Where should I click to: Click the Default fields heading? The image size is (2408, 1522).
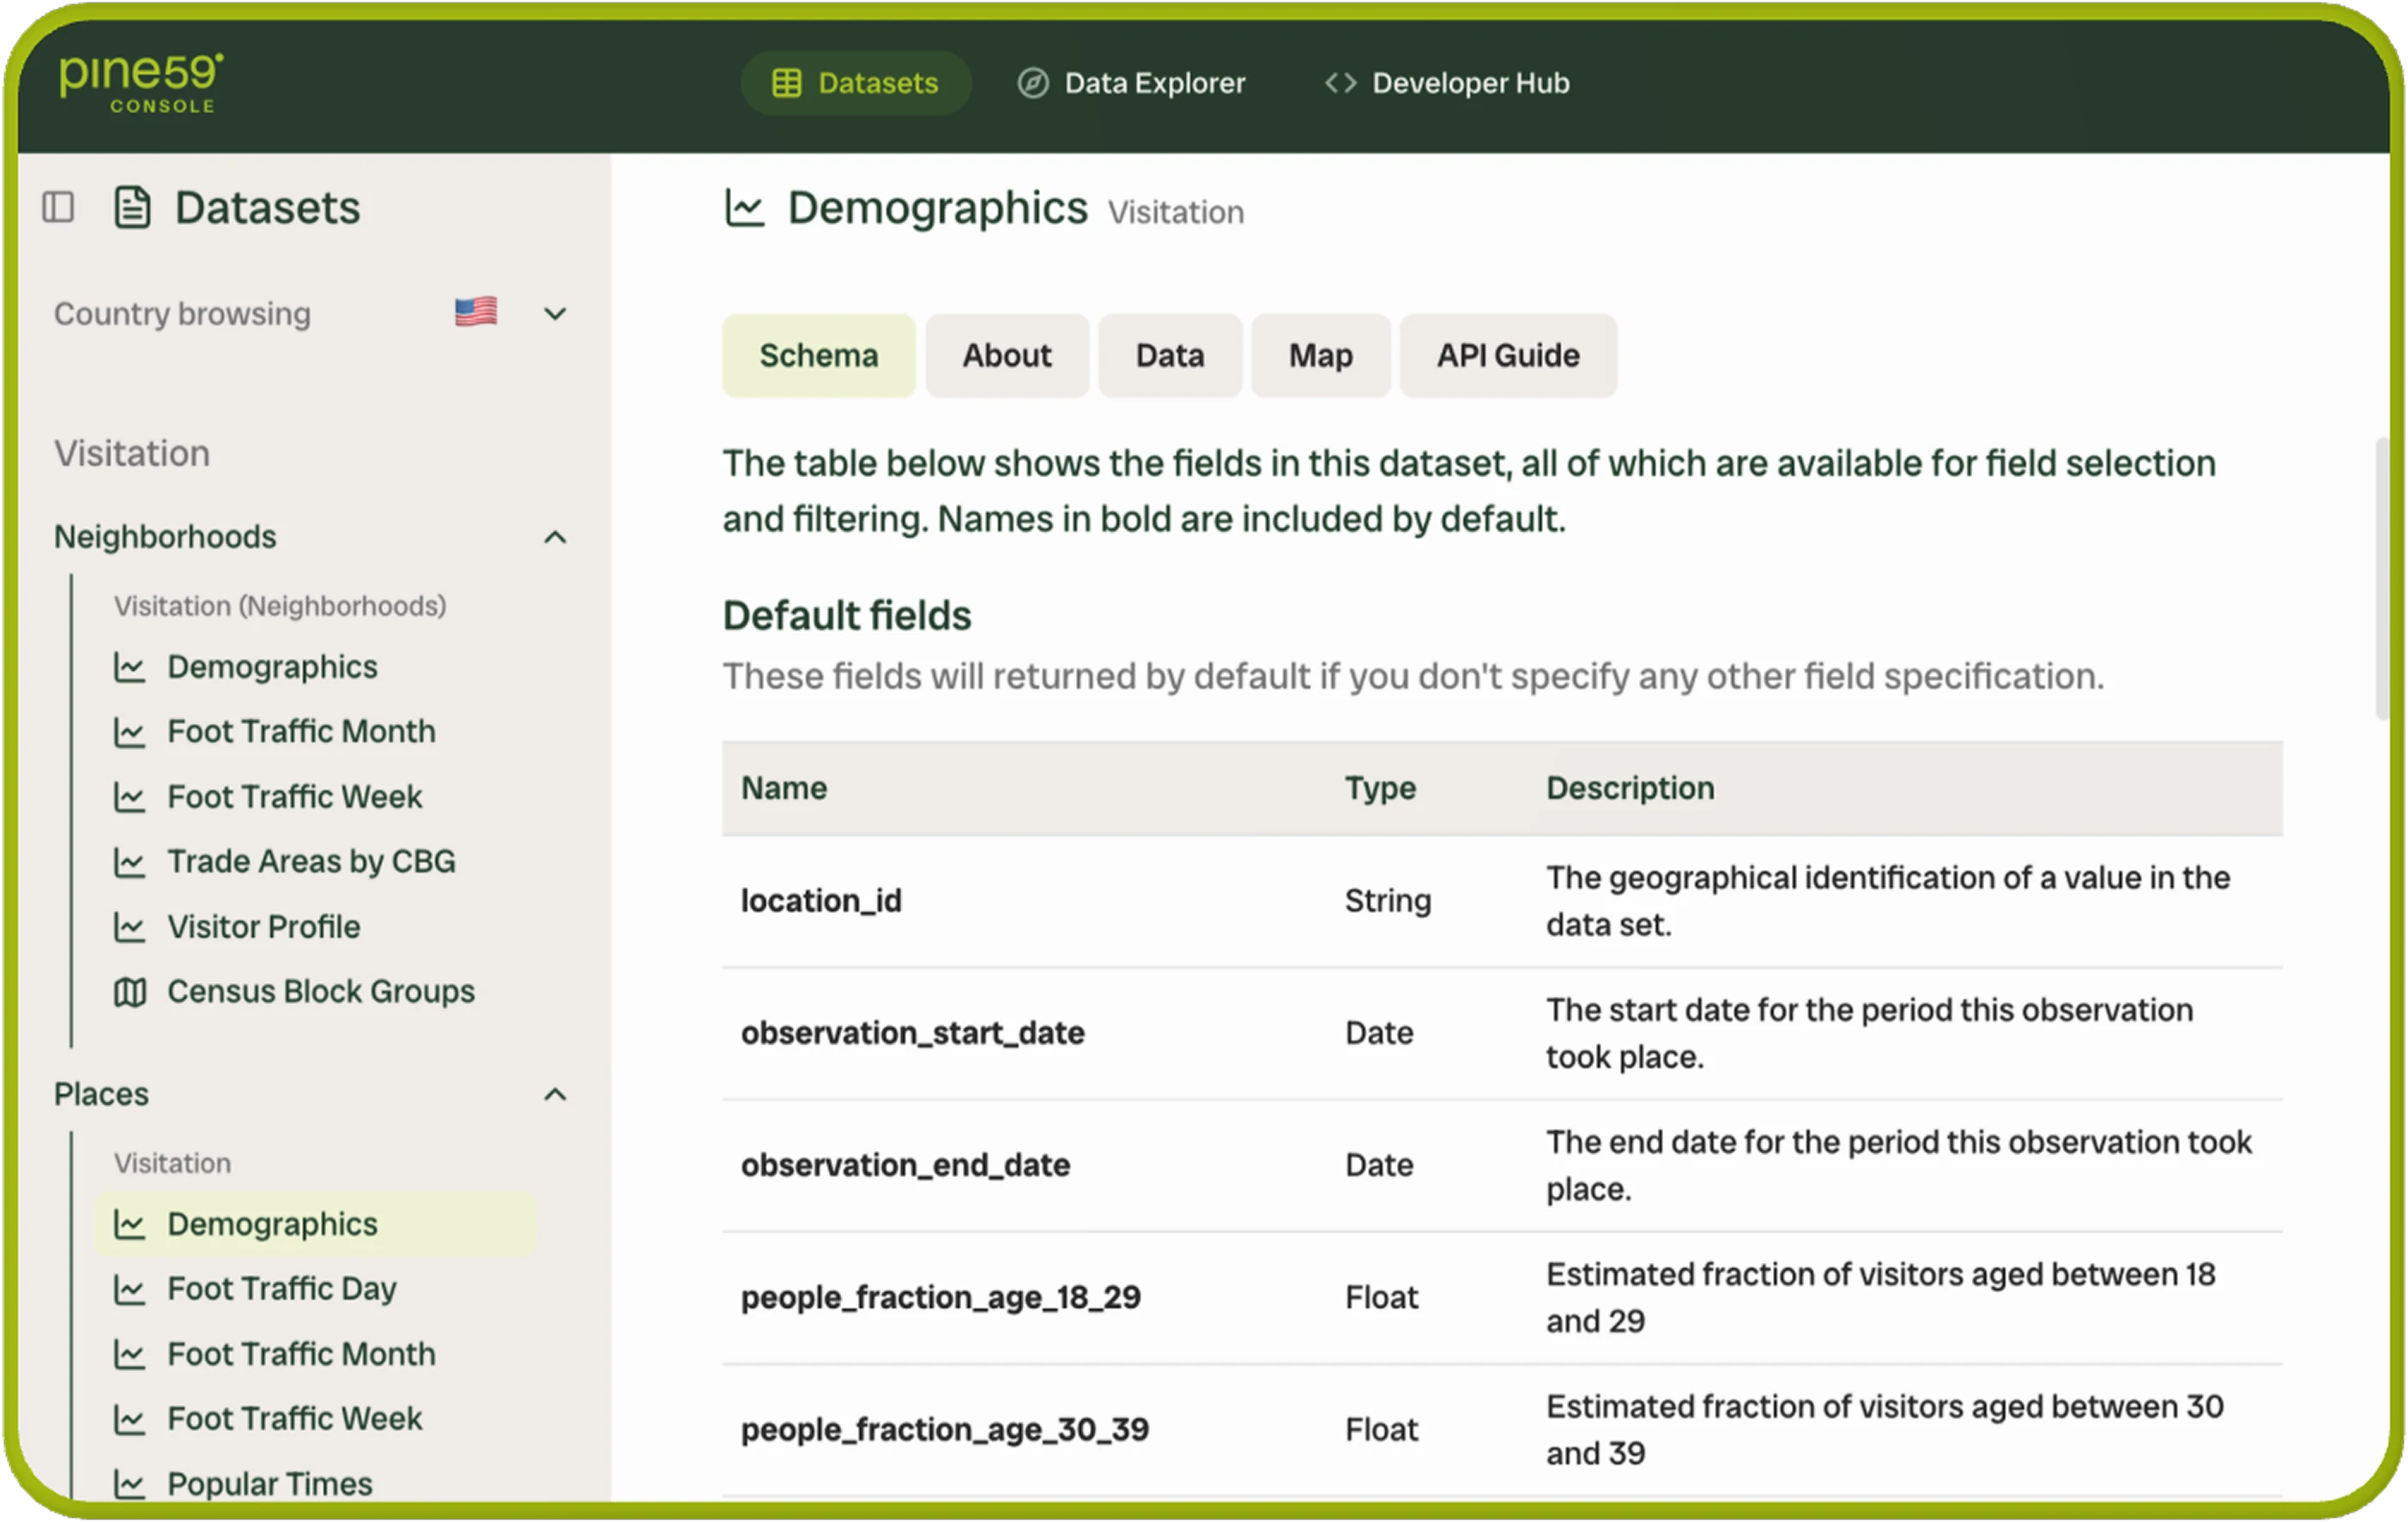tap(847, 616)
